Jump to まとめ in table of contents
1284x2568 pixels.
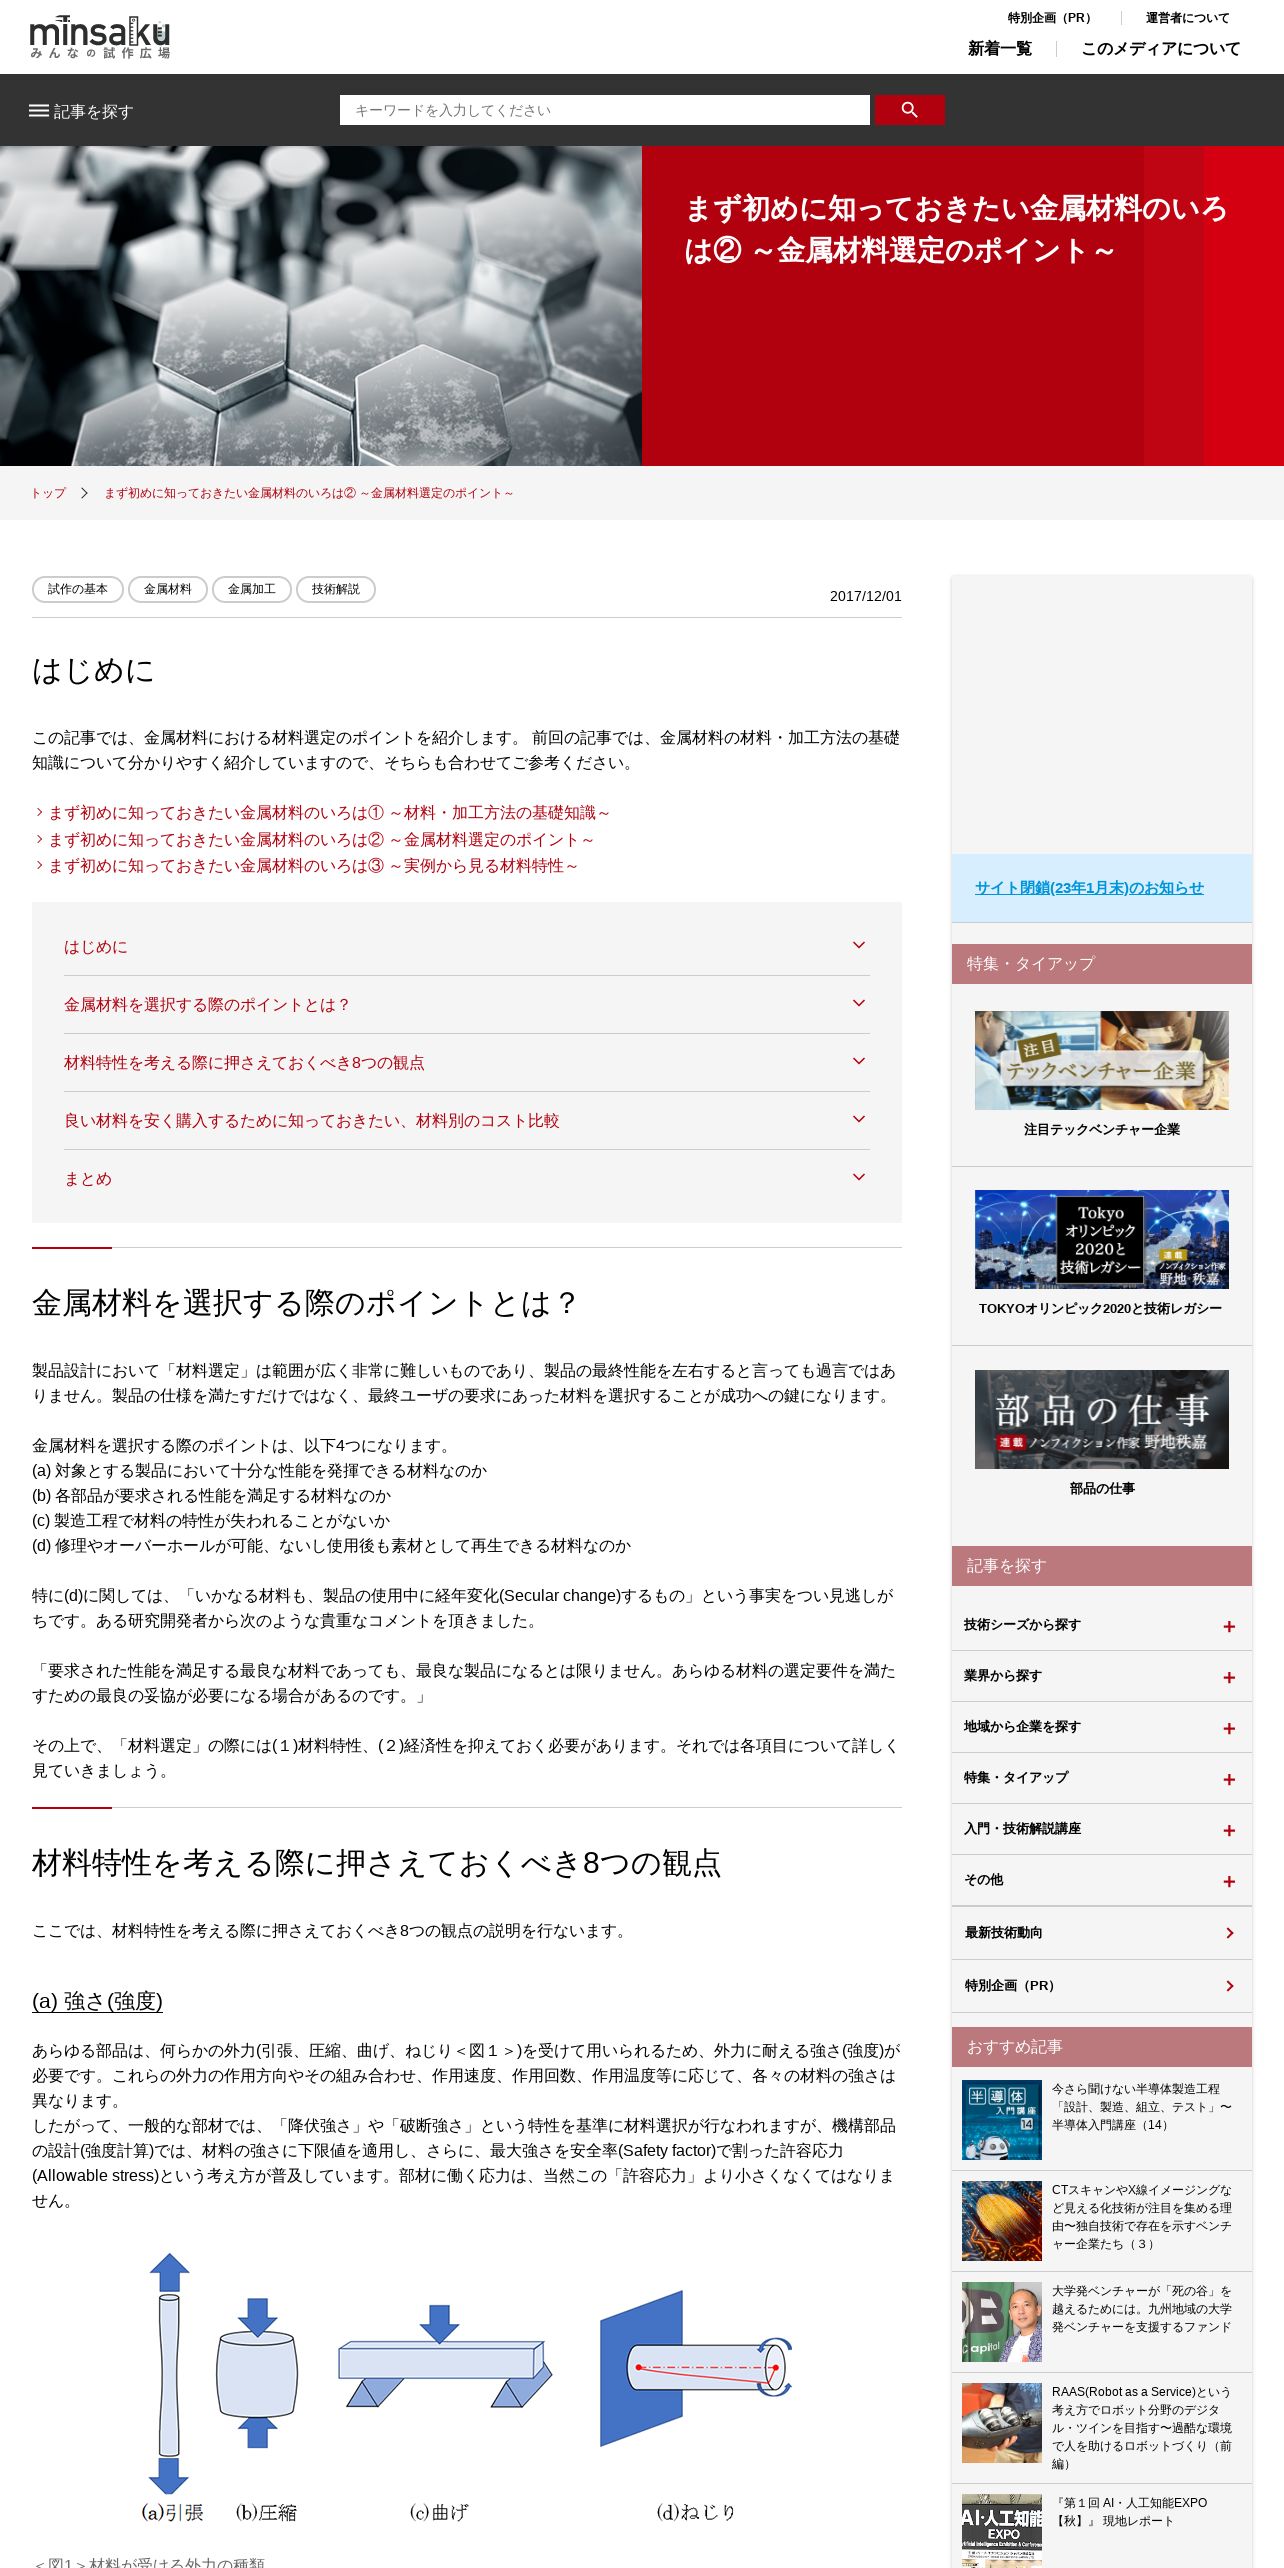click(x=88, y=1179)
